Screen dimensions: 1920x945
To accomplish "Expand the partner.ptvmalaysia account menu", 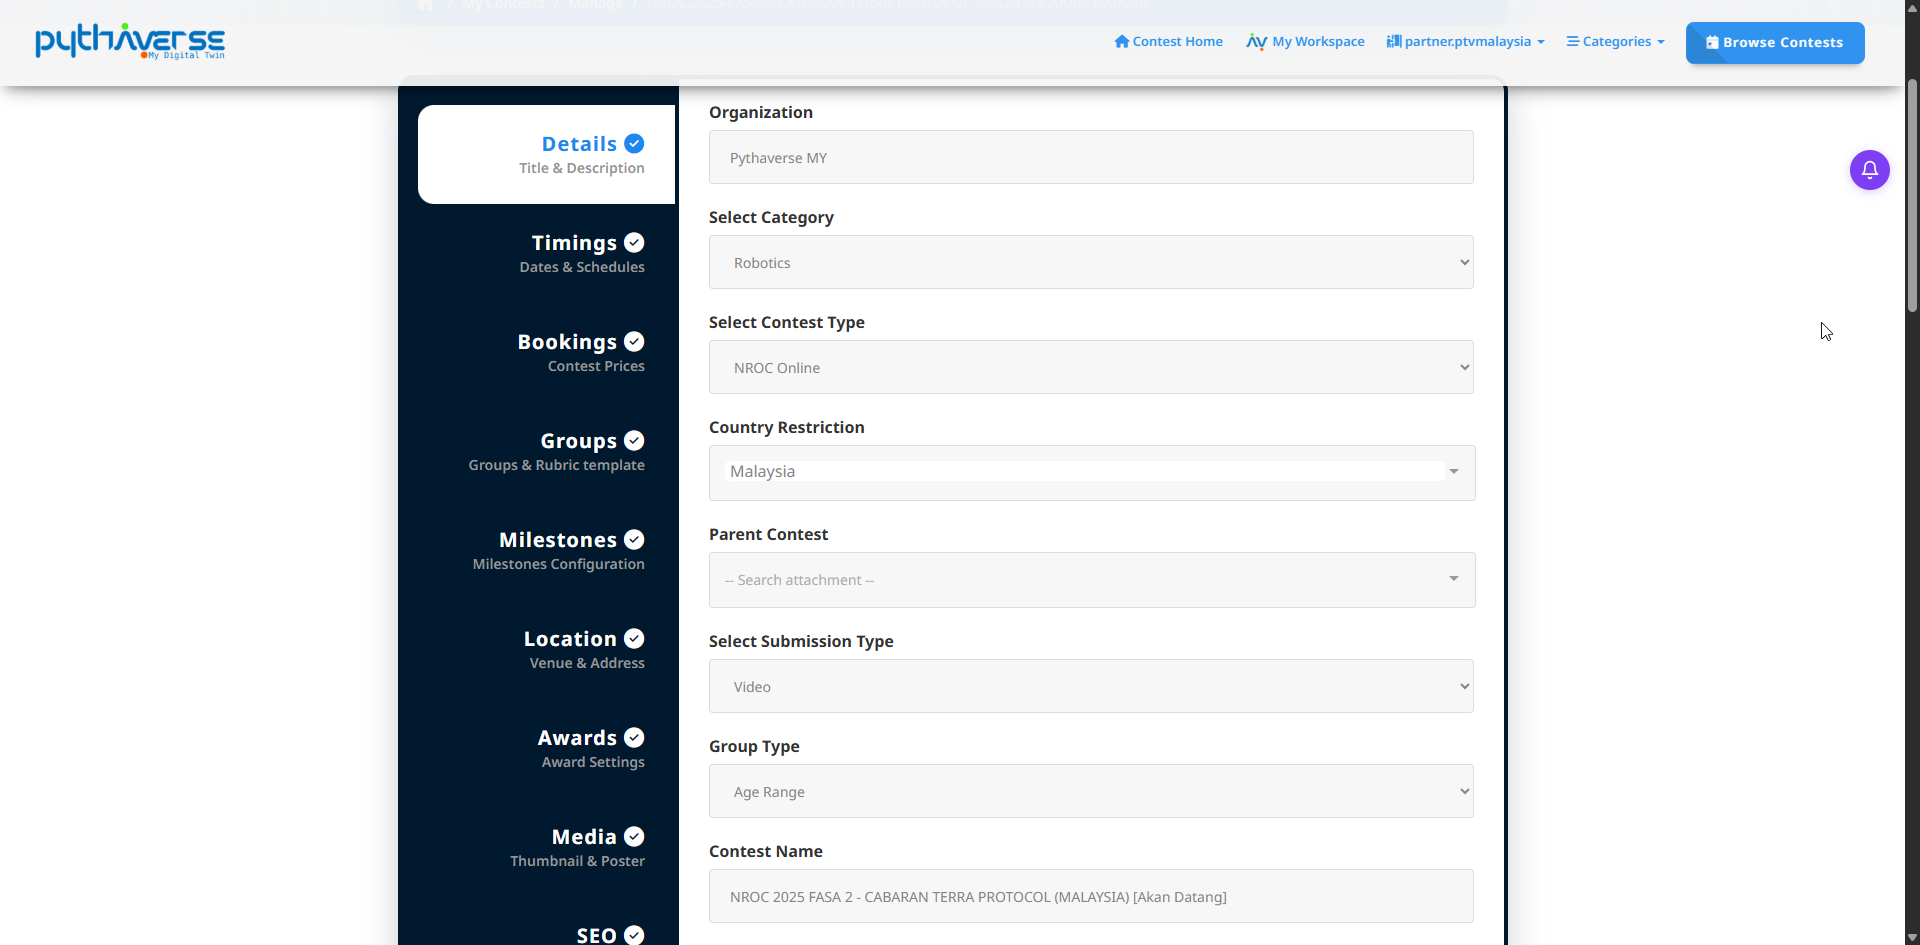I will click(1465, 41).
